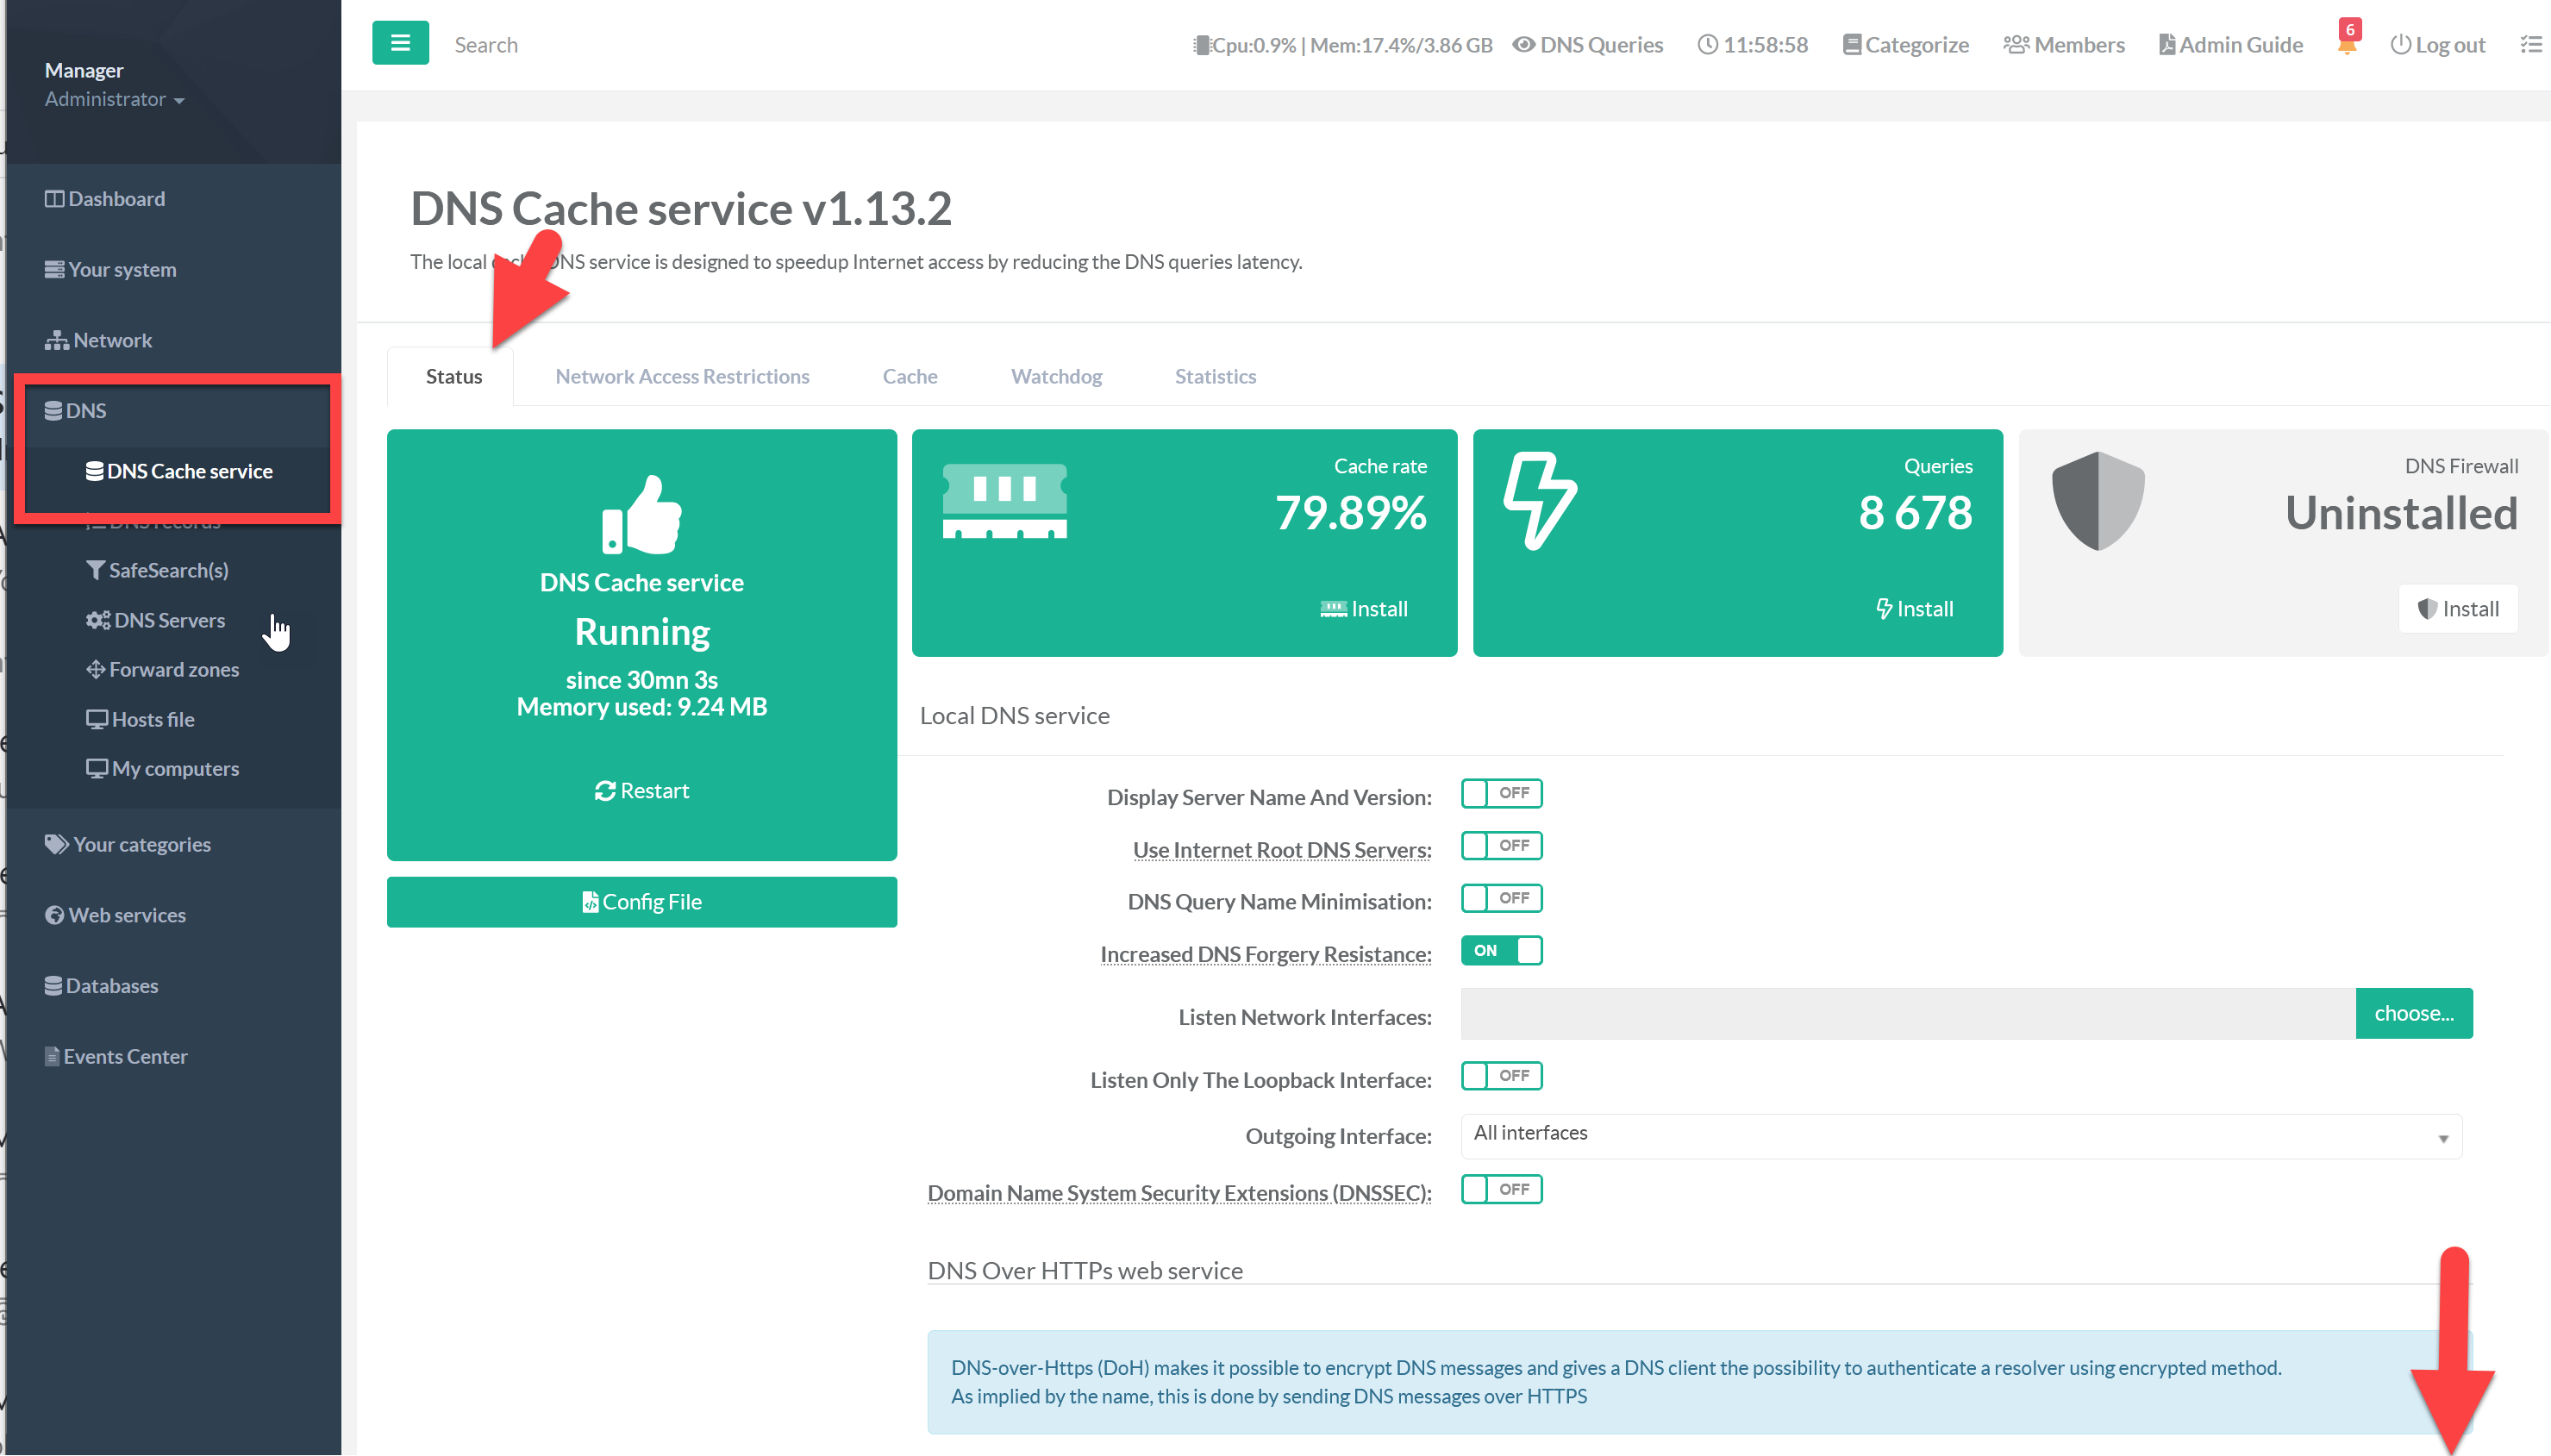Open the Outgoing Interface dropdown
The width and height of the screenshot is (2551, 1456).
(1959, 1135)
